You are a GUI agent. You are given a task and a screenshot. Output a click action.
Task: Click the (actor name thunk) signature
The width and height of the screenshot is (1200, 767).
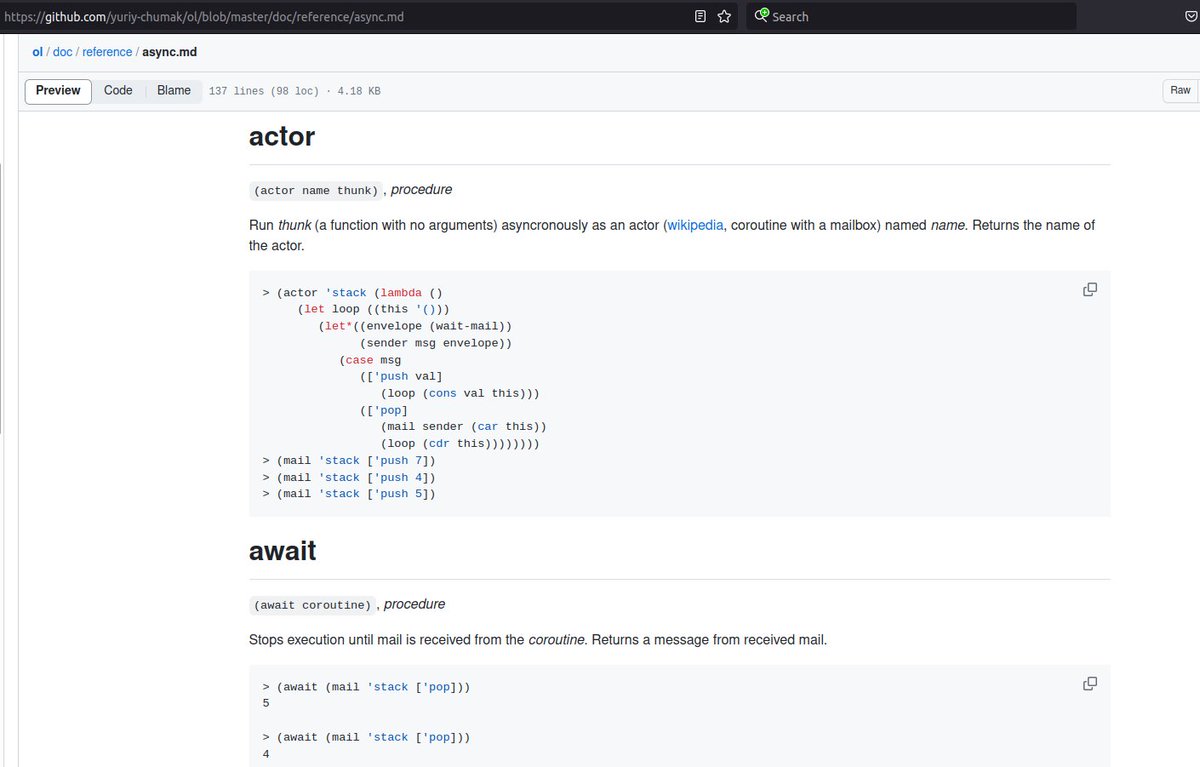click(x=316, y=190)
